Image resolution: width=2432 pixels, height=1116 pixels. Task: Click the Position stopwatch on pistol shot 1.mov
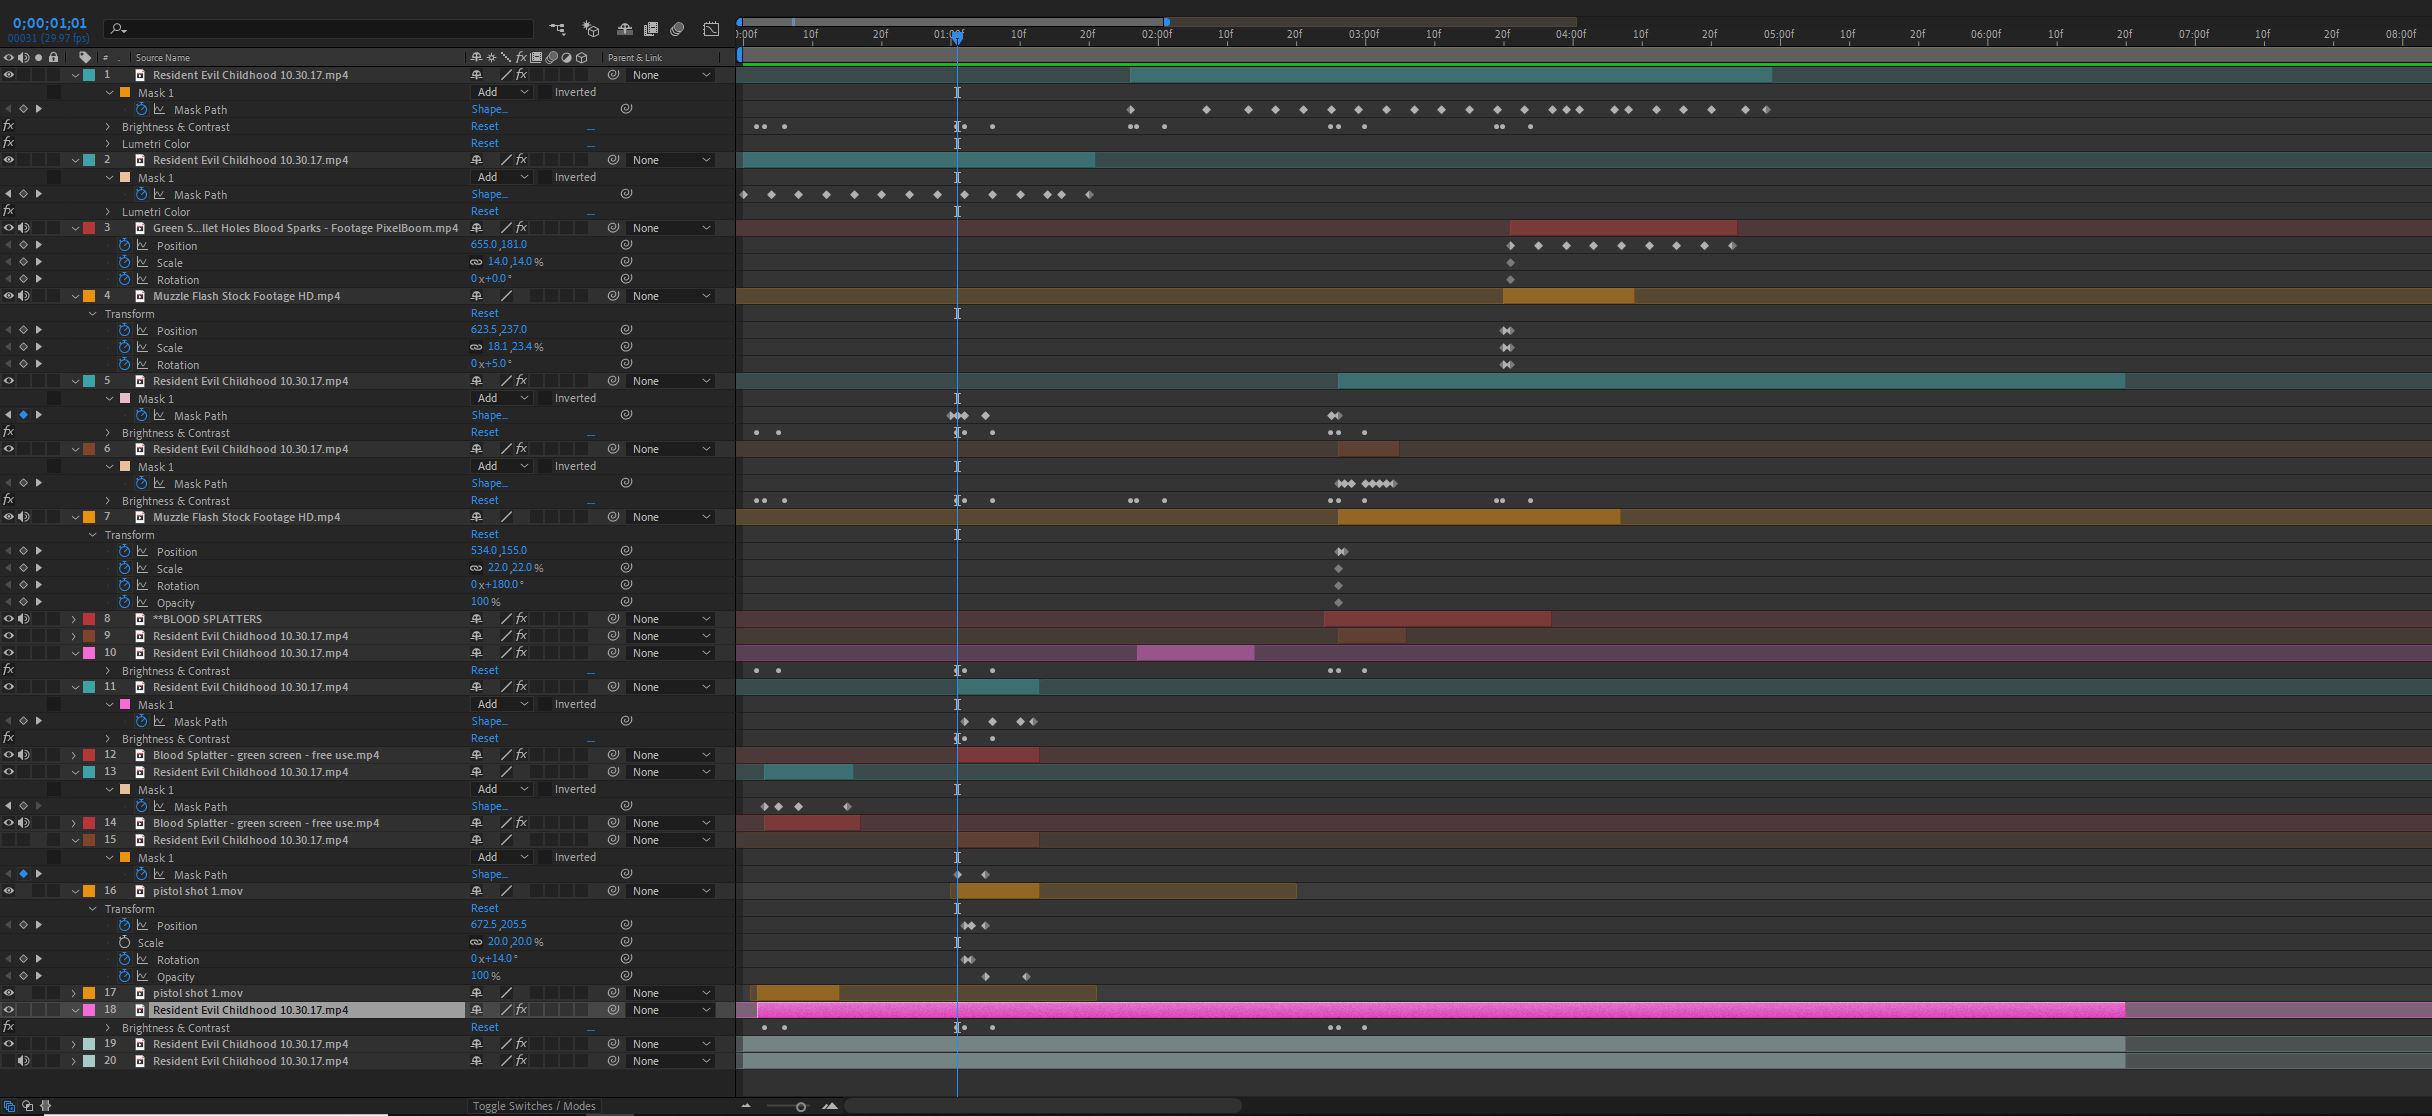125,925
